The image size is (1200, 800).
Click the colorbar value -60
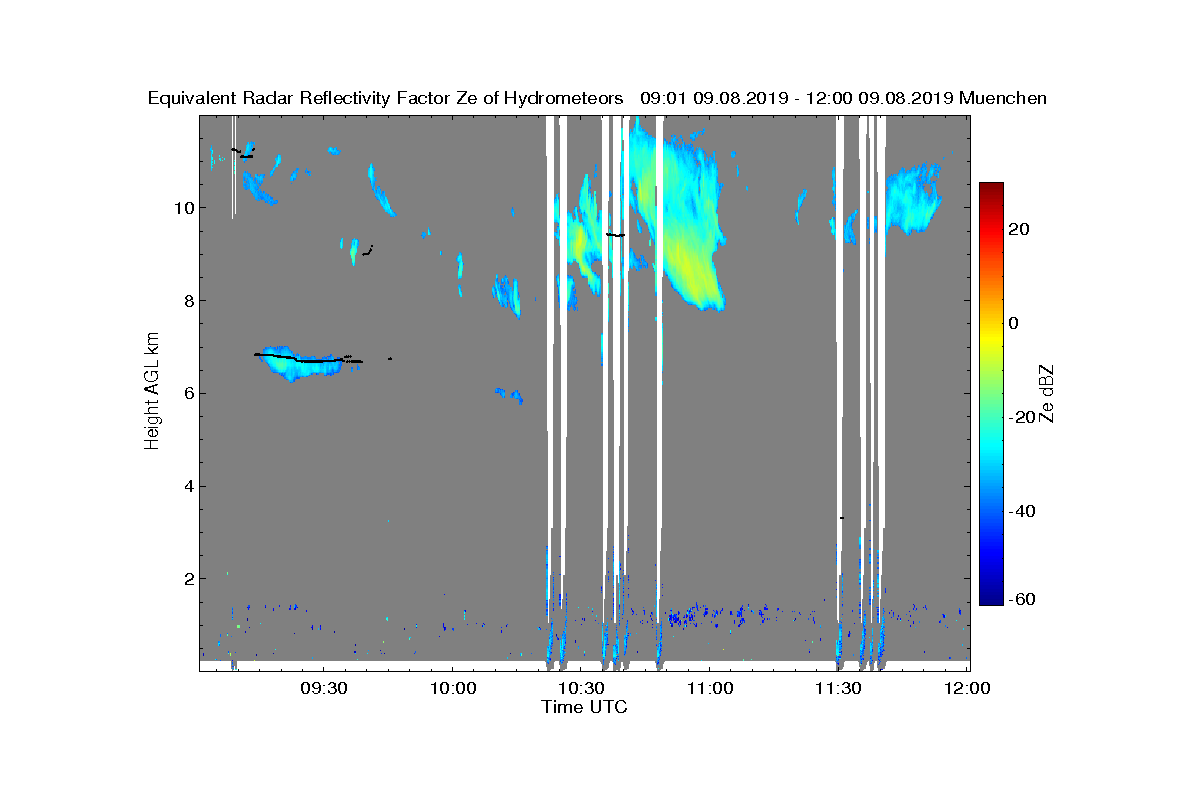click(1020, 599)
